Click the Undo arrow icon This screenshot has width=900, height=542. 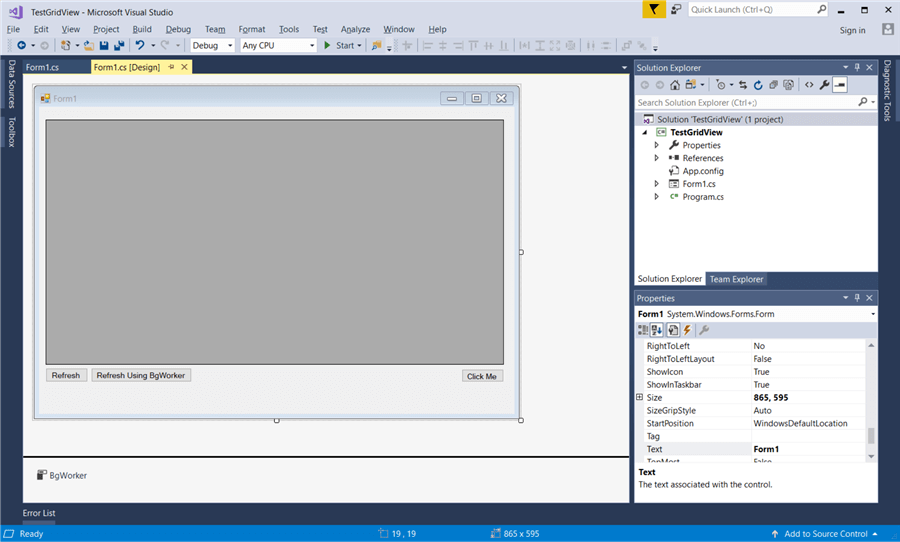[139, 45]
